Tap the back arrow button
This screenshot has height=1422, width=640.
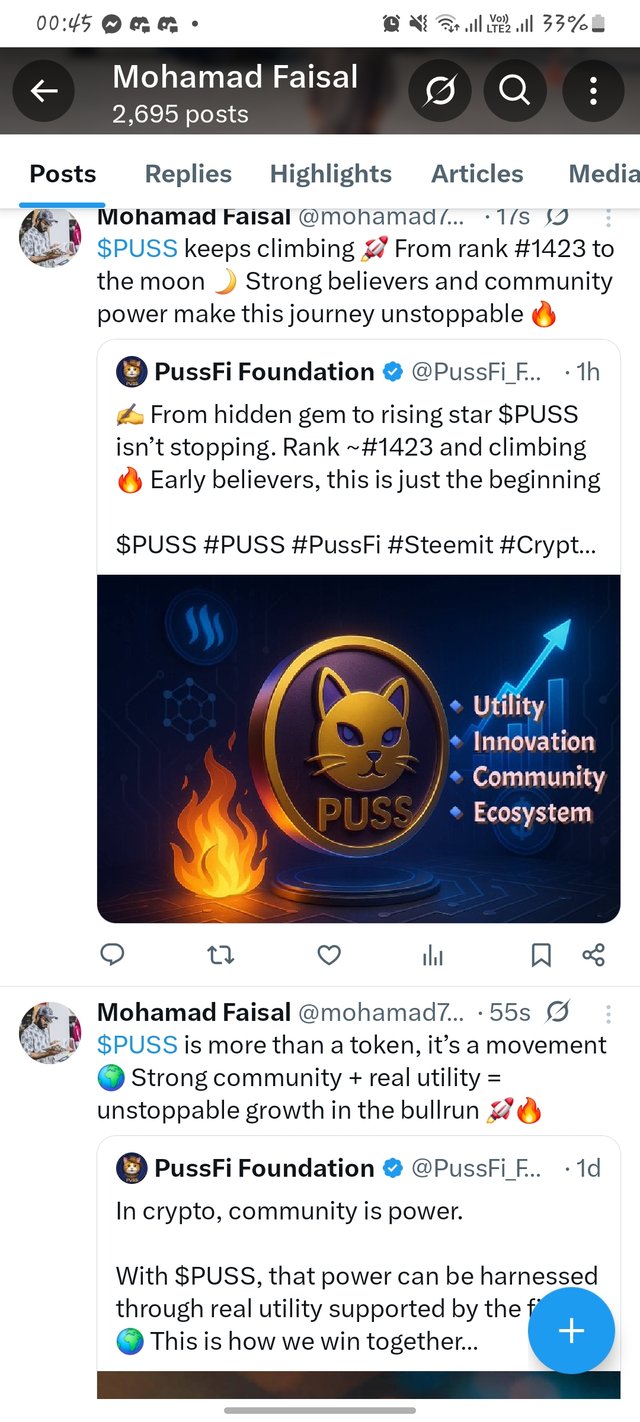pos(43,92)
